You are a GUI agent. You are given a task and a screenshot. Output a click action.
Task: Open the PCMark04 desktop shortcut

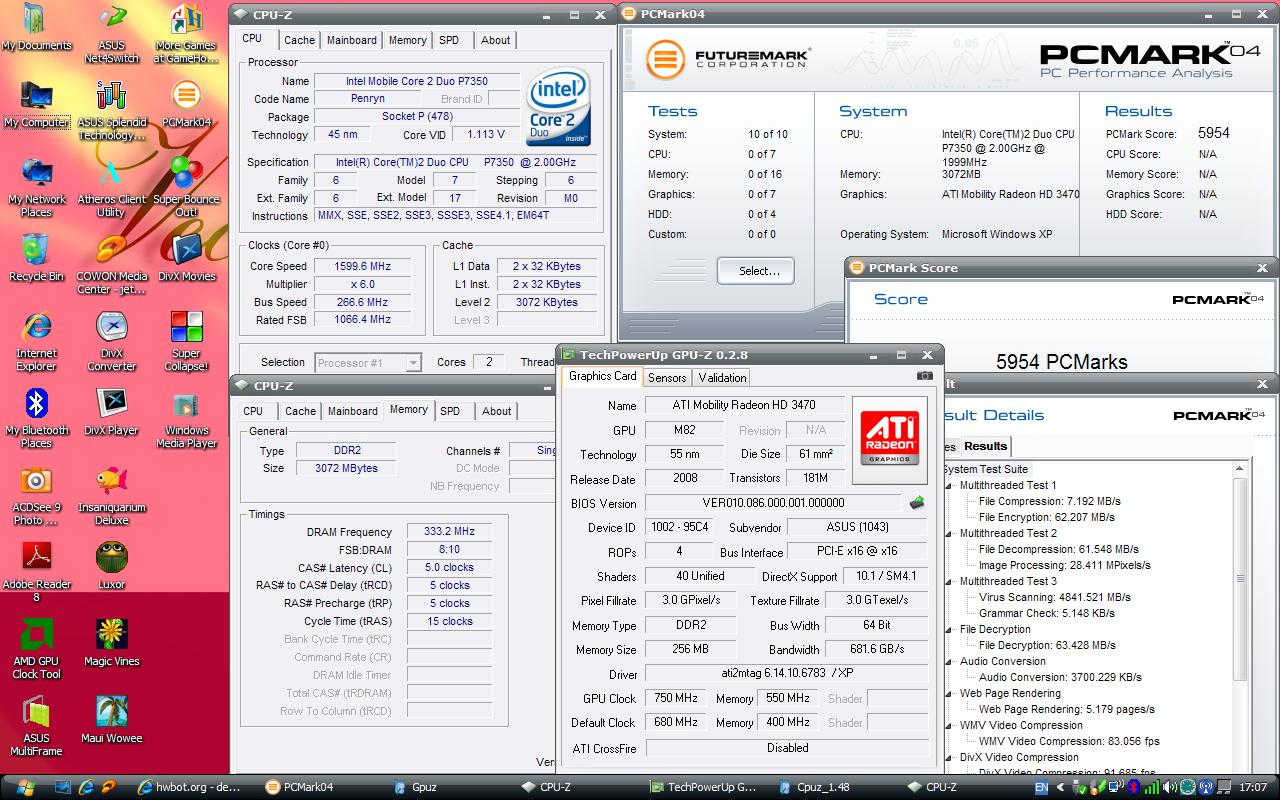186,104
